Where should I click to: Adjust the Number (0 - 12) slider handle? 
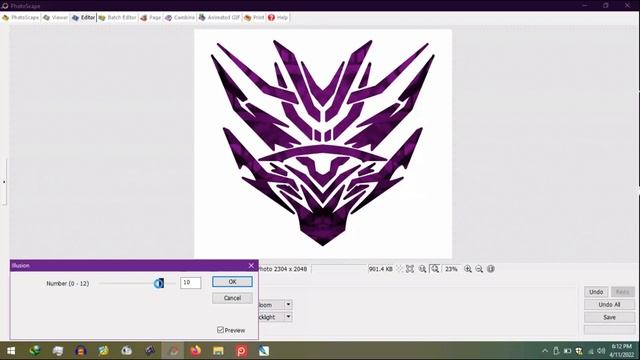(159, 283)
